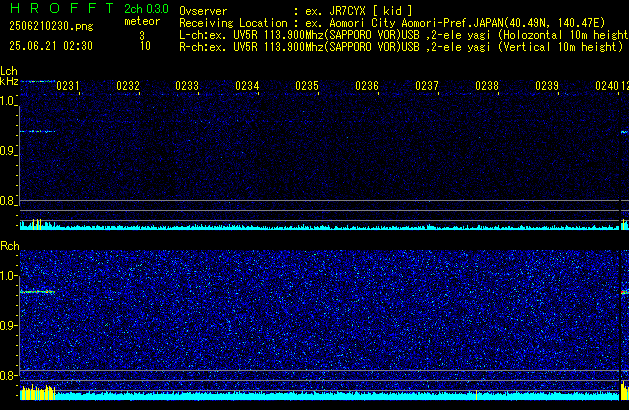Image resolution: width=629 pixels, height=410 pixels.
Task: Click the red Rch echo at right edge
Action: tap(625, 292)
